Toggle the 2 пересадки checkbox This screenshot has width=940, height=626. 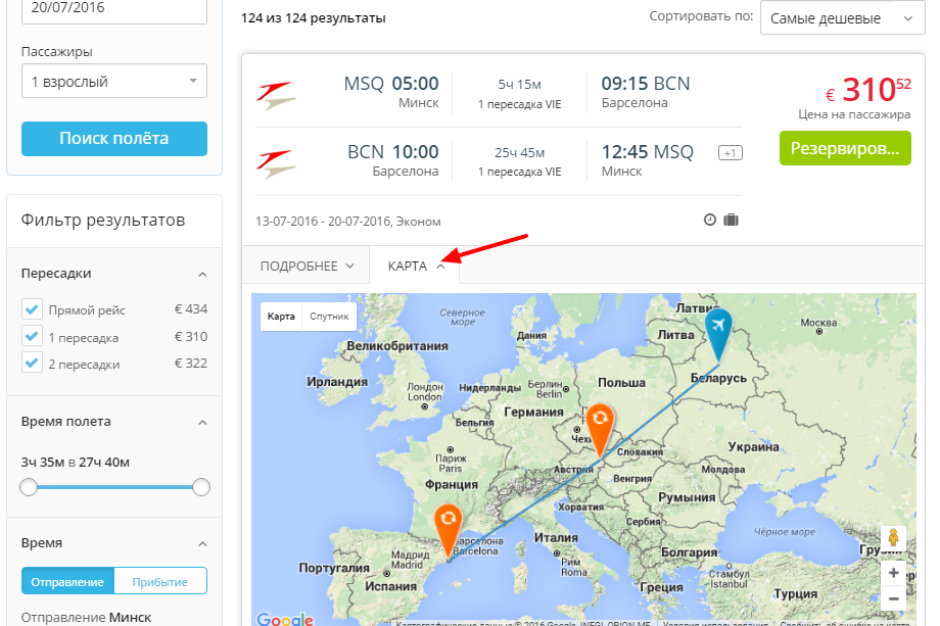point(32,363)
